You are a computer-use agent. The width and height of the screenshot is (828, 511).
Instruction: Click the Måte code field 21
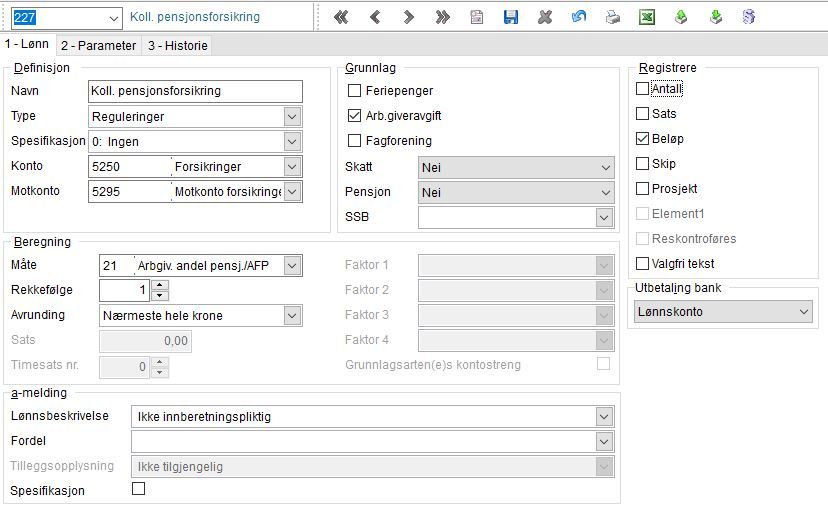point(116,266)
